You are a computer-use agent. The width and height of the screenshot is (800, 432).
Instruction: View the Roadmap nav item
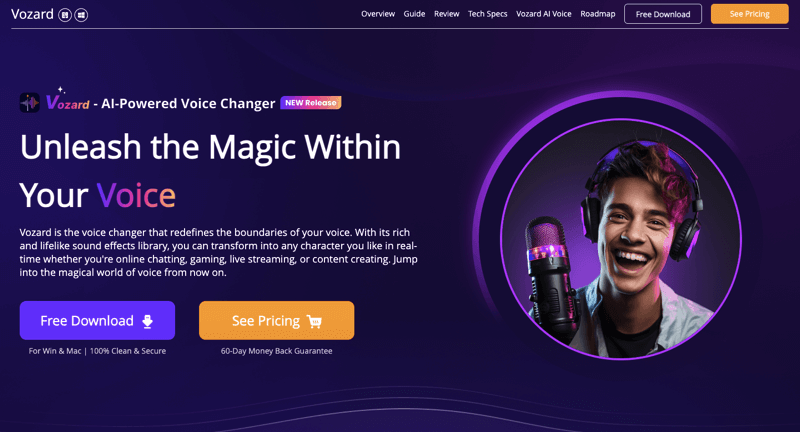coord(597,14)
